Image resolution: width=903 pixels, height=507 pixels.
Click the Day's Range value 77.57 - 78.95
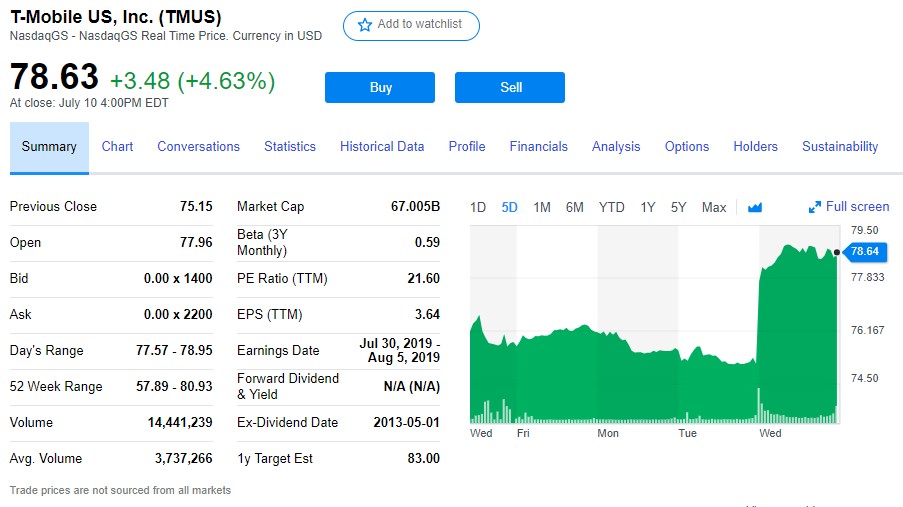[174, 350]
